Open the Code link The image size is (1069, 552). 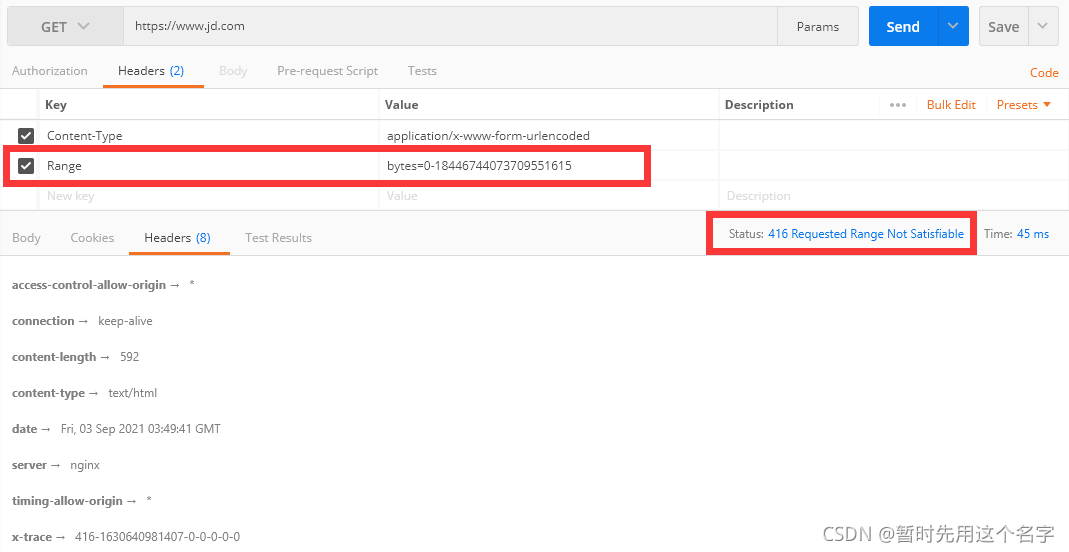[1044, 73]
